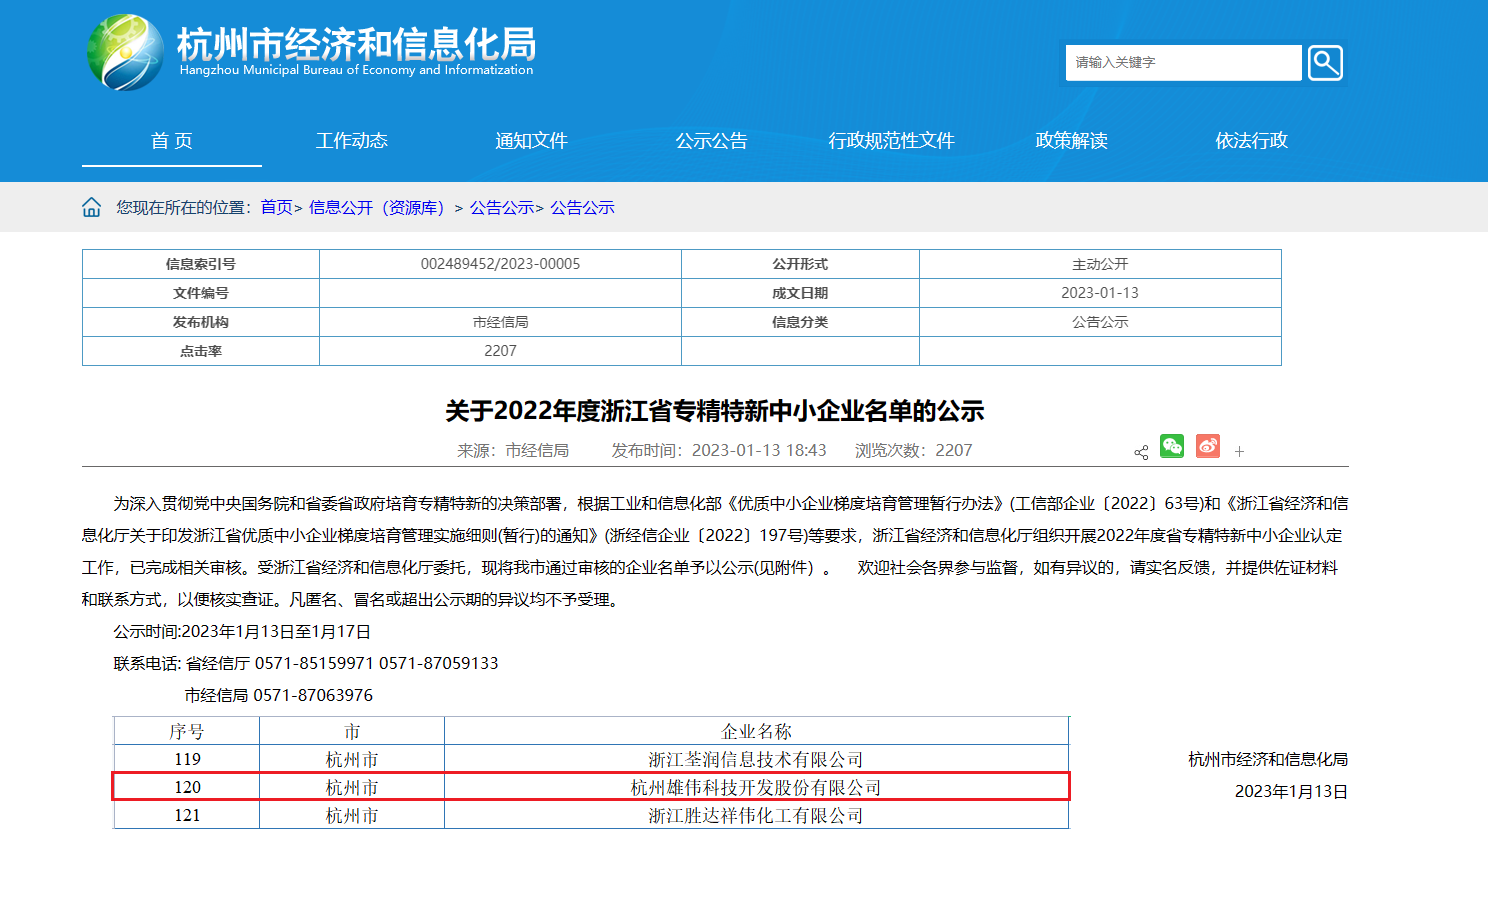Click the signature 杭州市经济和信息化局 at bottom right

click(x=1268, y=760)
